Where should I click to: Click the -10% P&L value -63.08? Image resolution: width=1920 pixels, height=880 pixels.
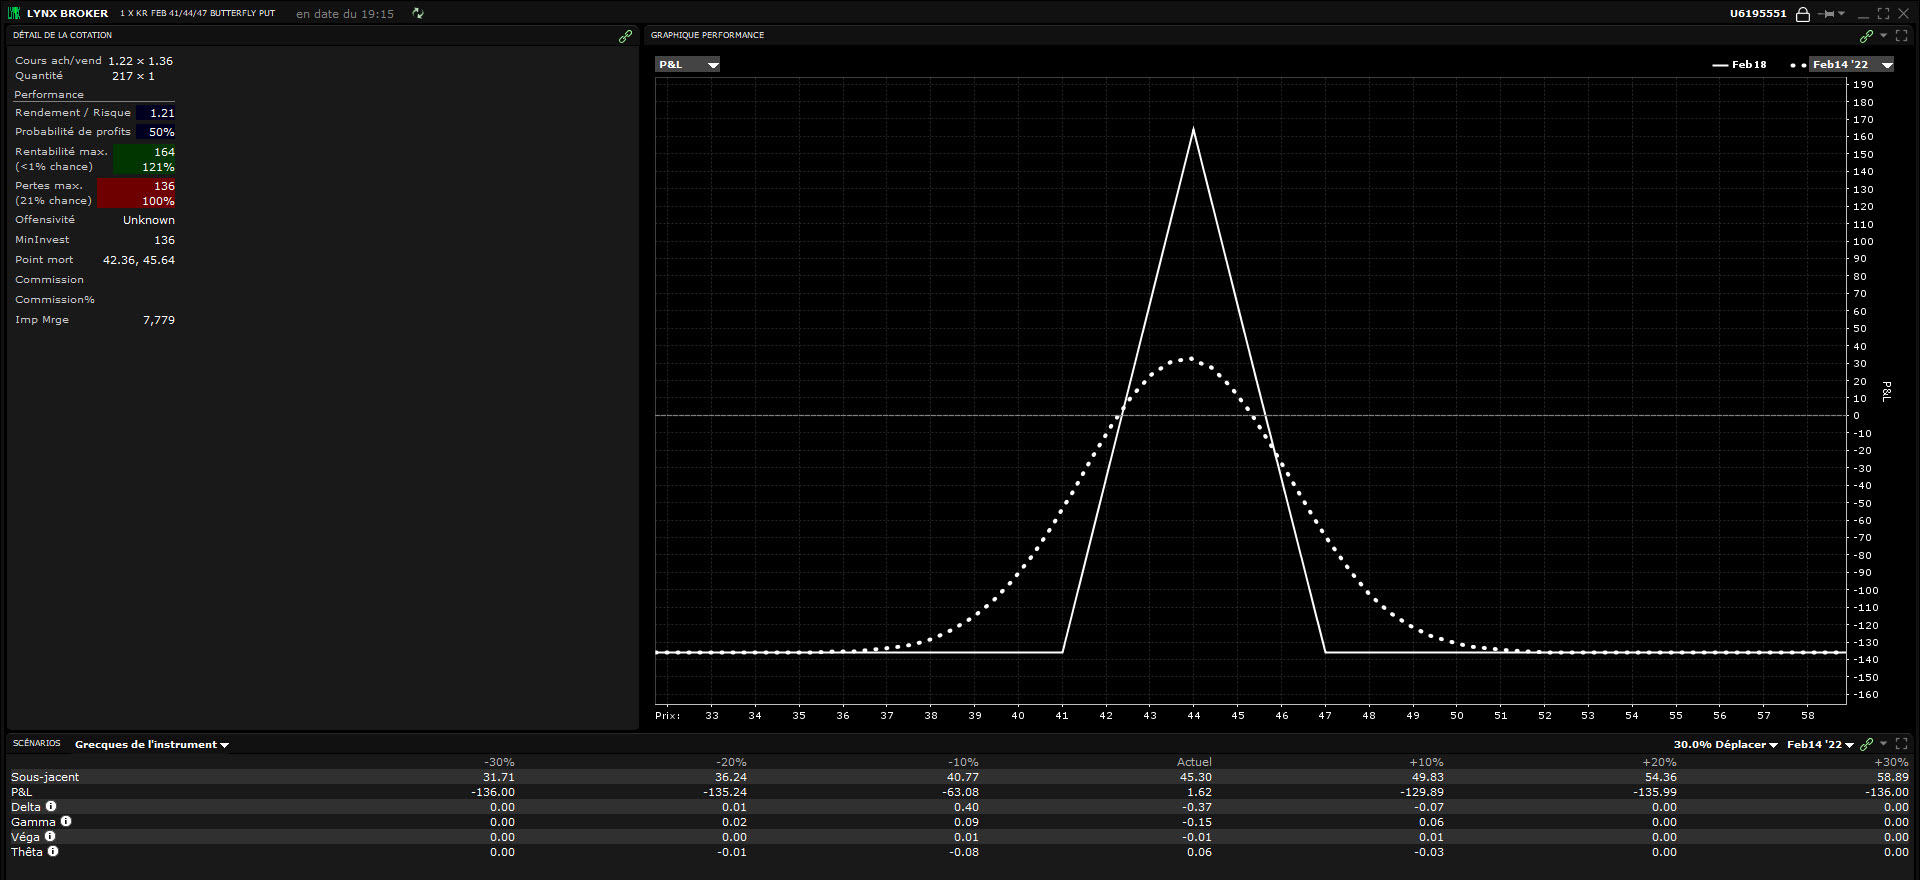(x=960, y=792)
